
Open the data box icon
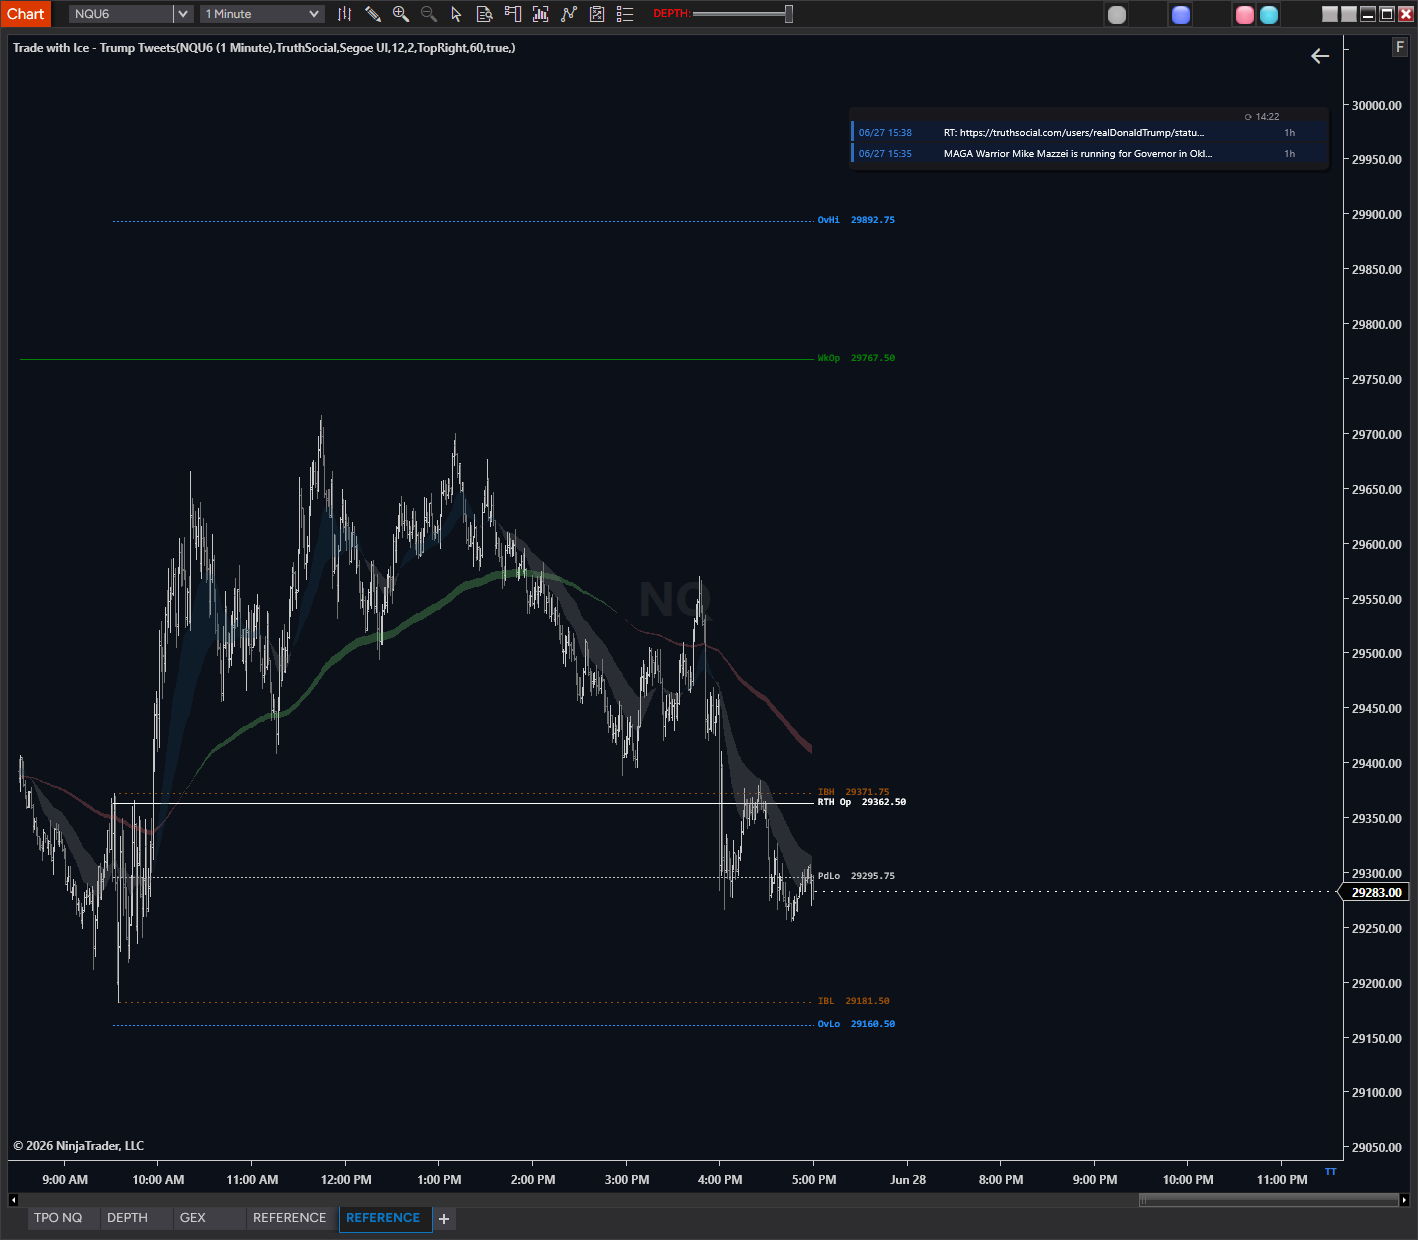[x=484, y=14]
